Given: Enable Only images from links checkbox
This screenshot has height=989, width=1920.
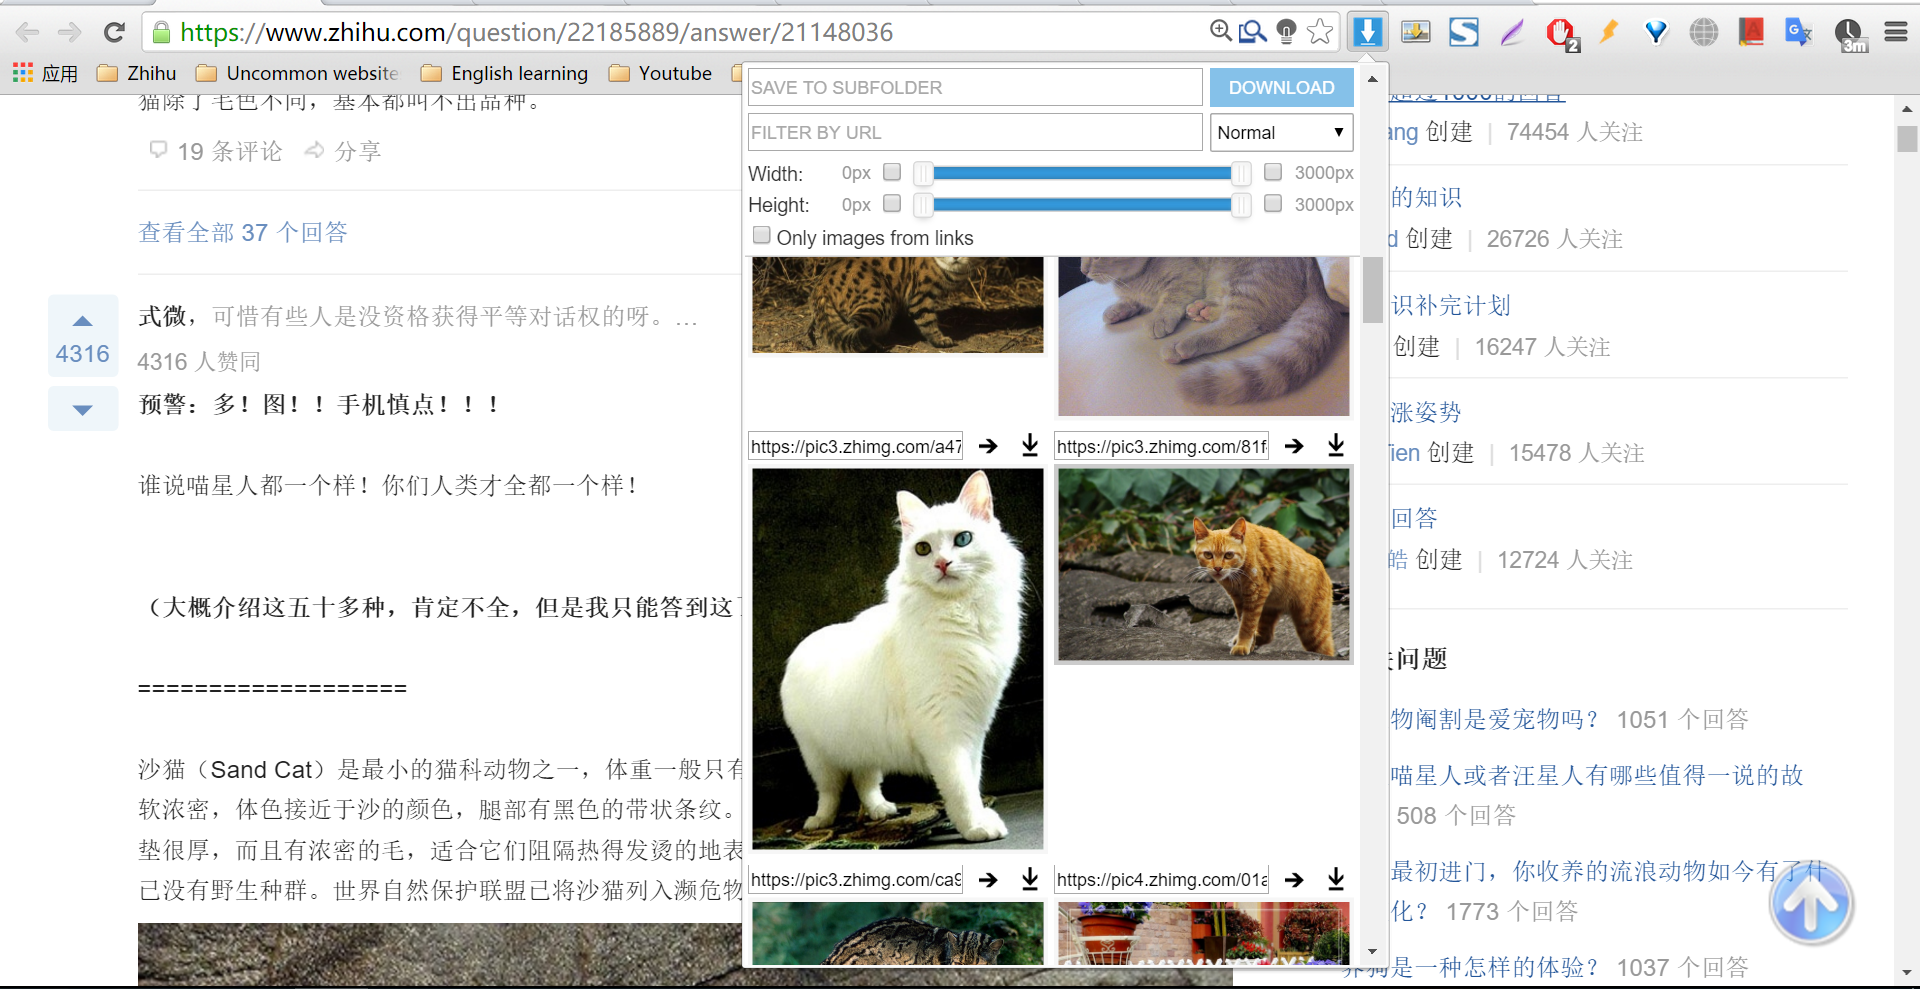Looking at the screenshot, I should pos(762,235).
